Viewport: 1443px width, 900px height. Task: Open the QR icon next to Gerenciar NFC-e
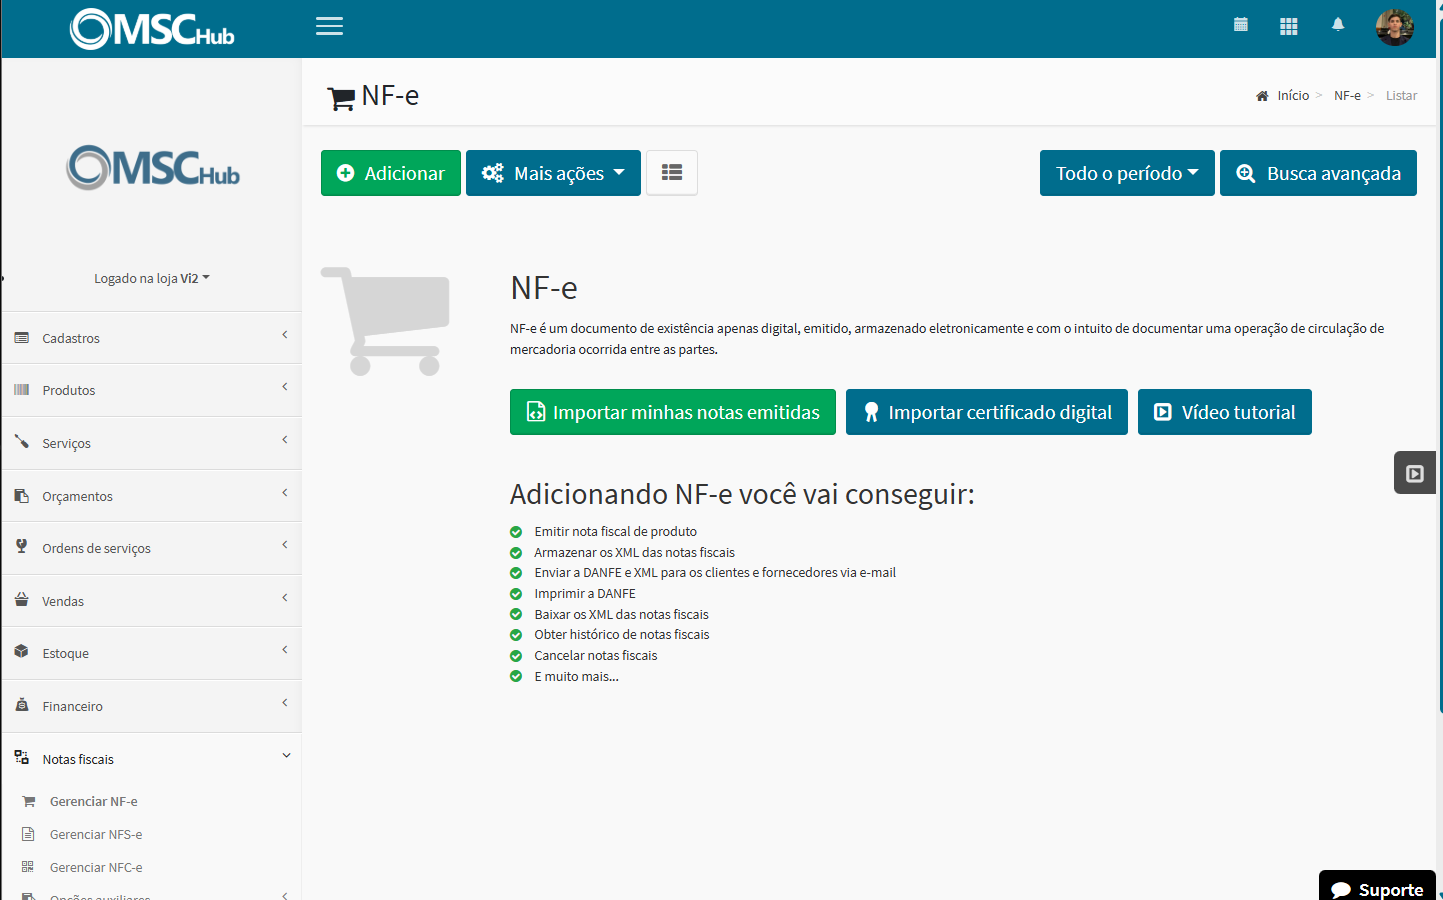click(30, 866)
